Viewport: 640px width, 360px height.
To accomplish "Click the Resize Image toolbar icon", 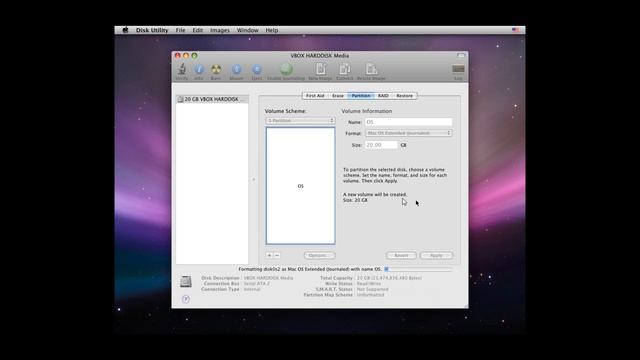I will point(371,69).
